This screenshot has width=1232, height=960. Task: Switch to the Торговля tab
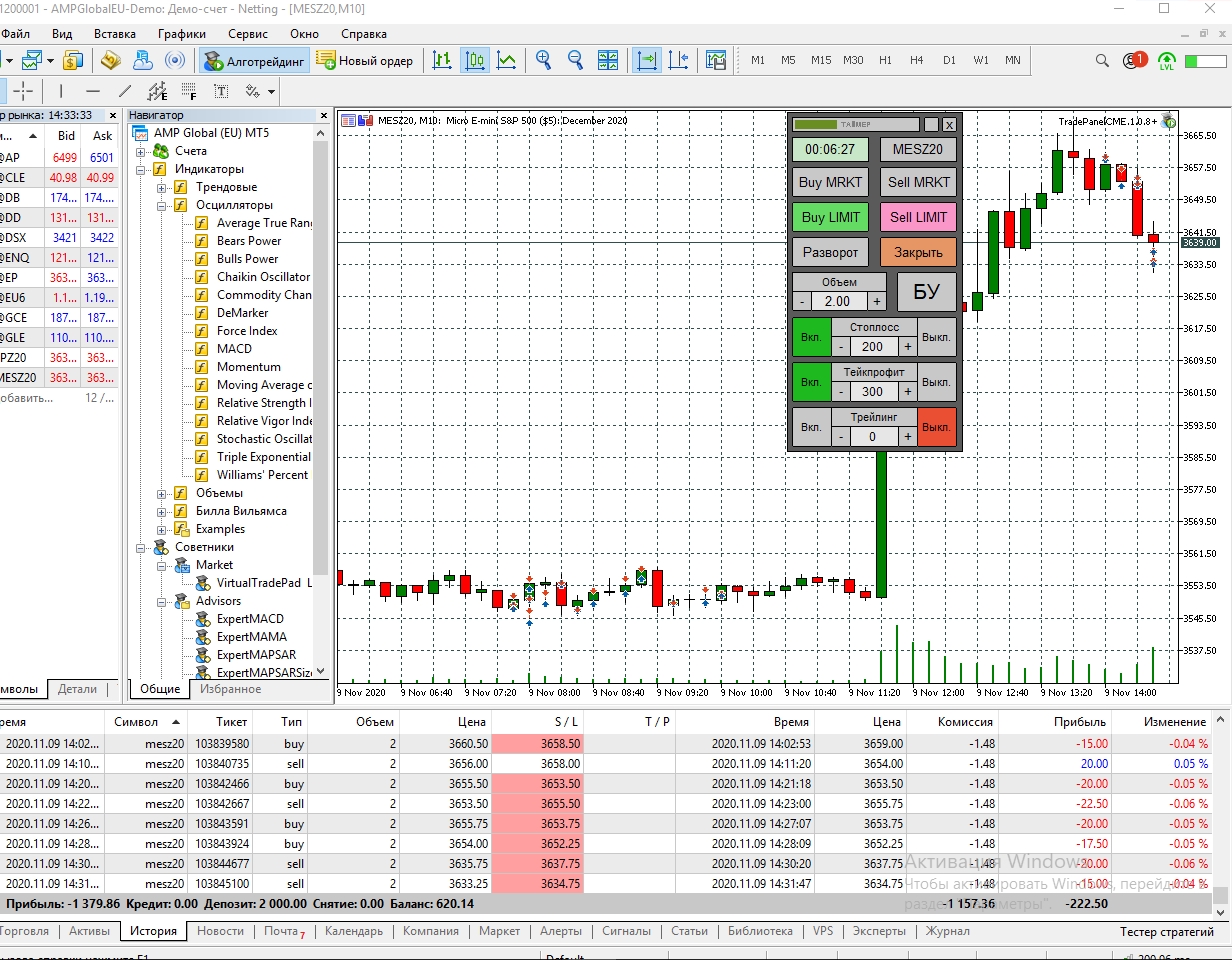coord(25,931)
